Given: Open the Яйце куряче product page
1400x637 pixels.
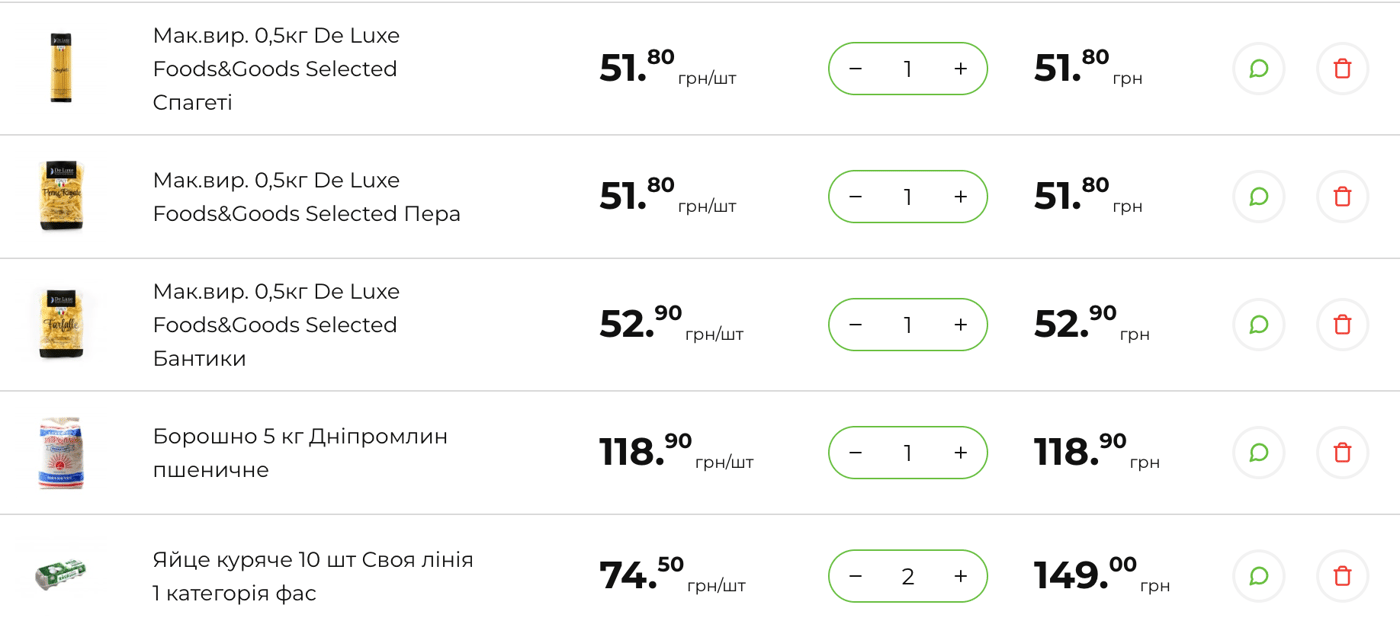Looking at the screenshot, I should tap(313, 576).
